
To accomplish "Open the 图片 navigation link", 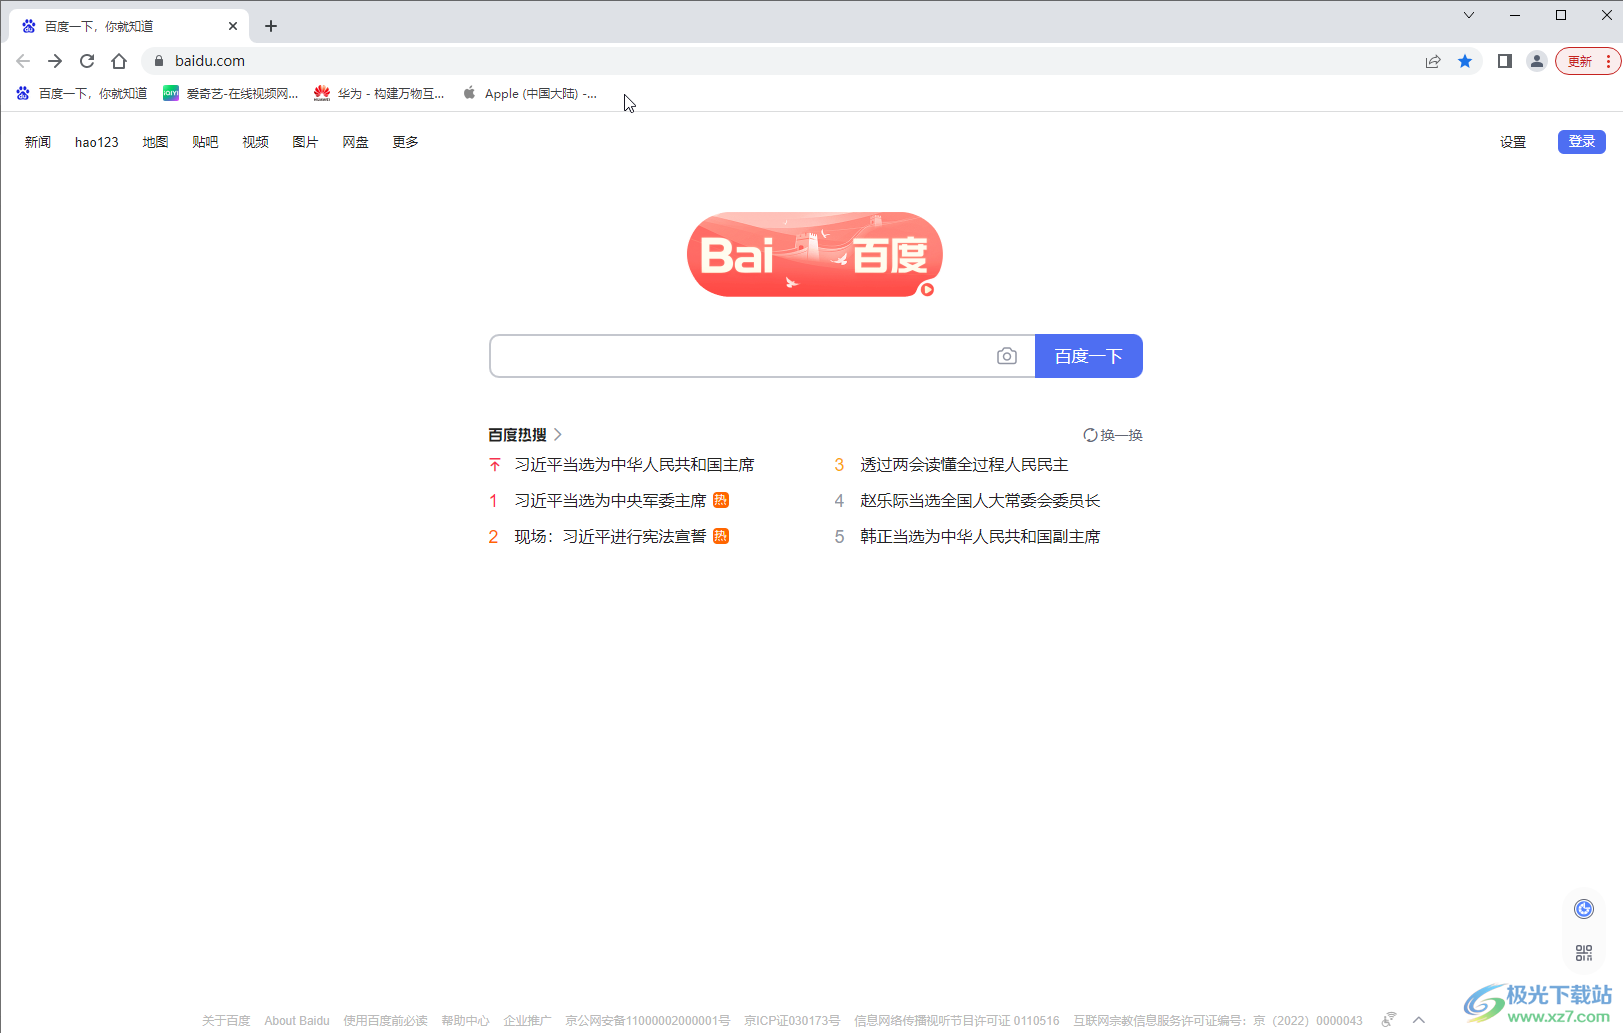I will point(305,142).
